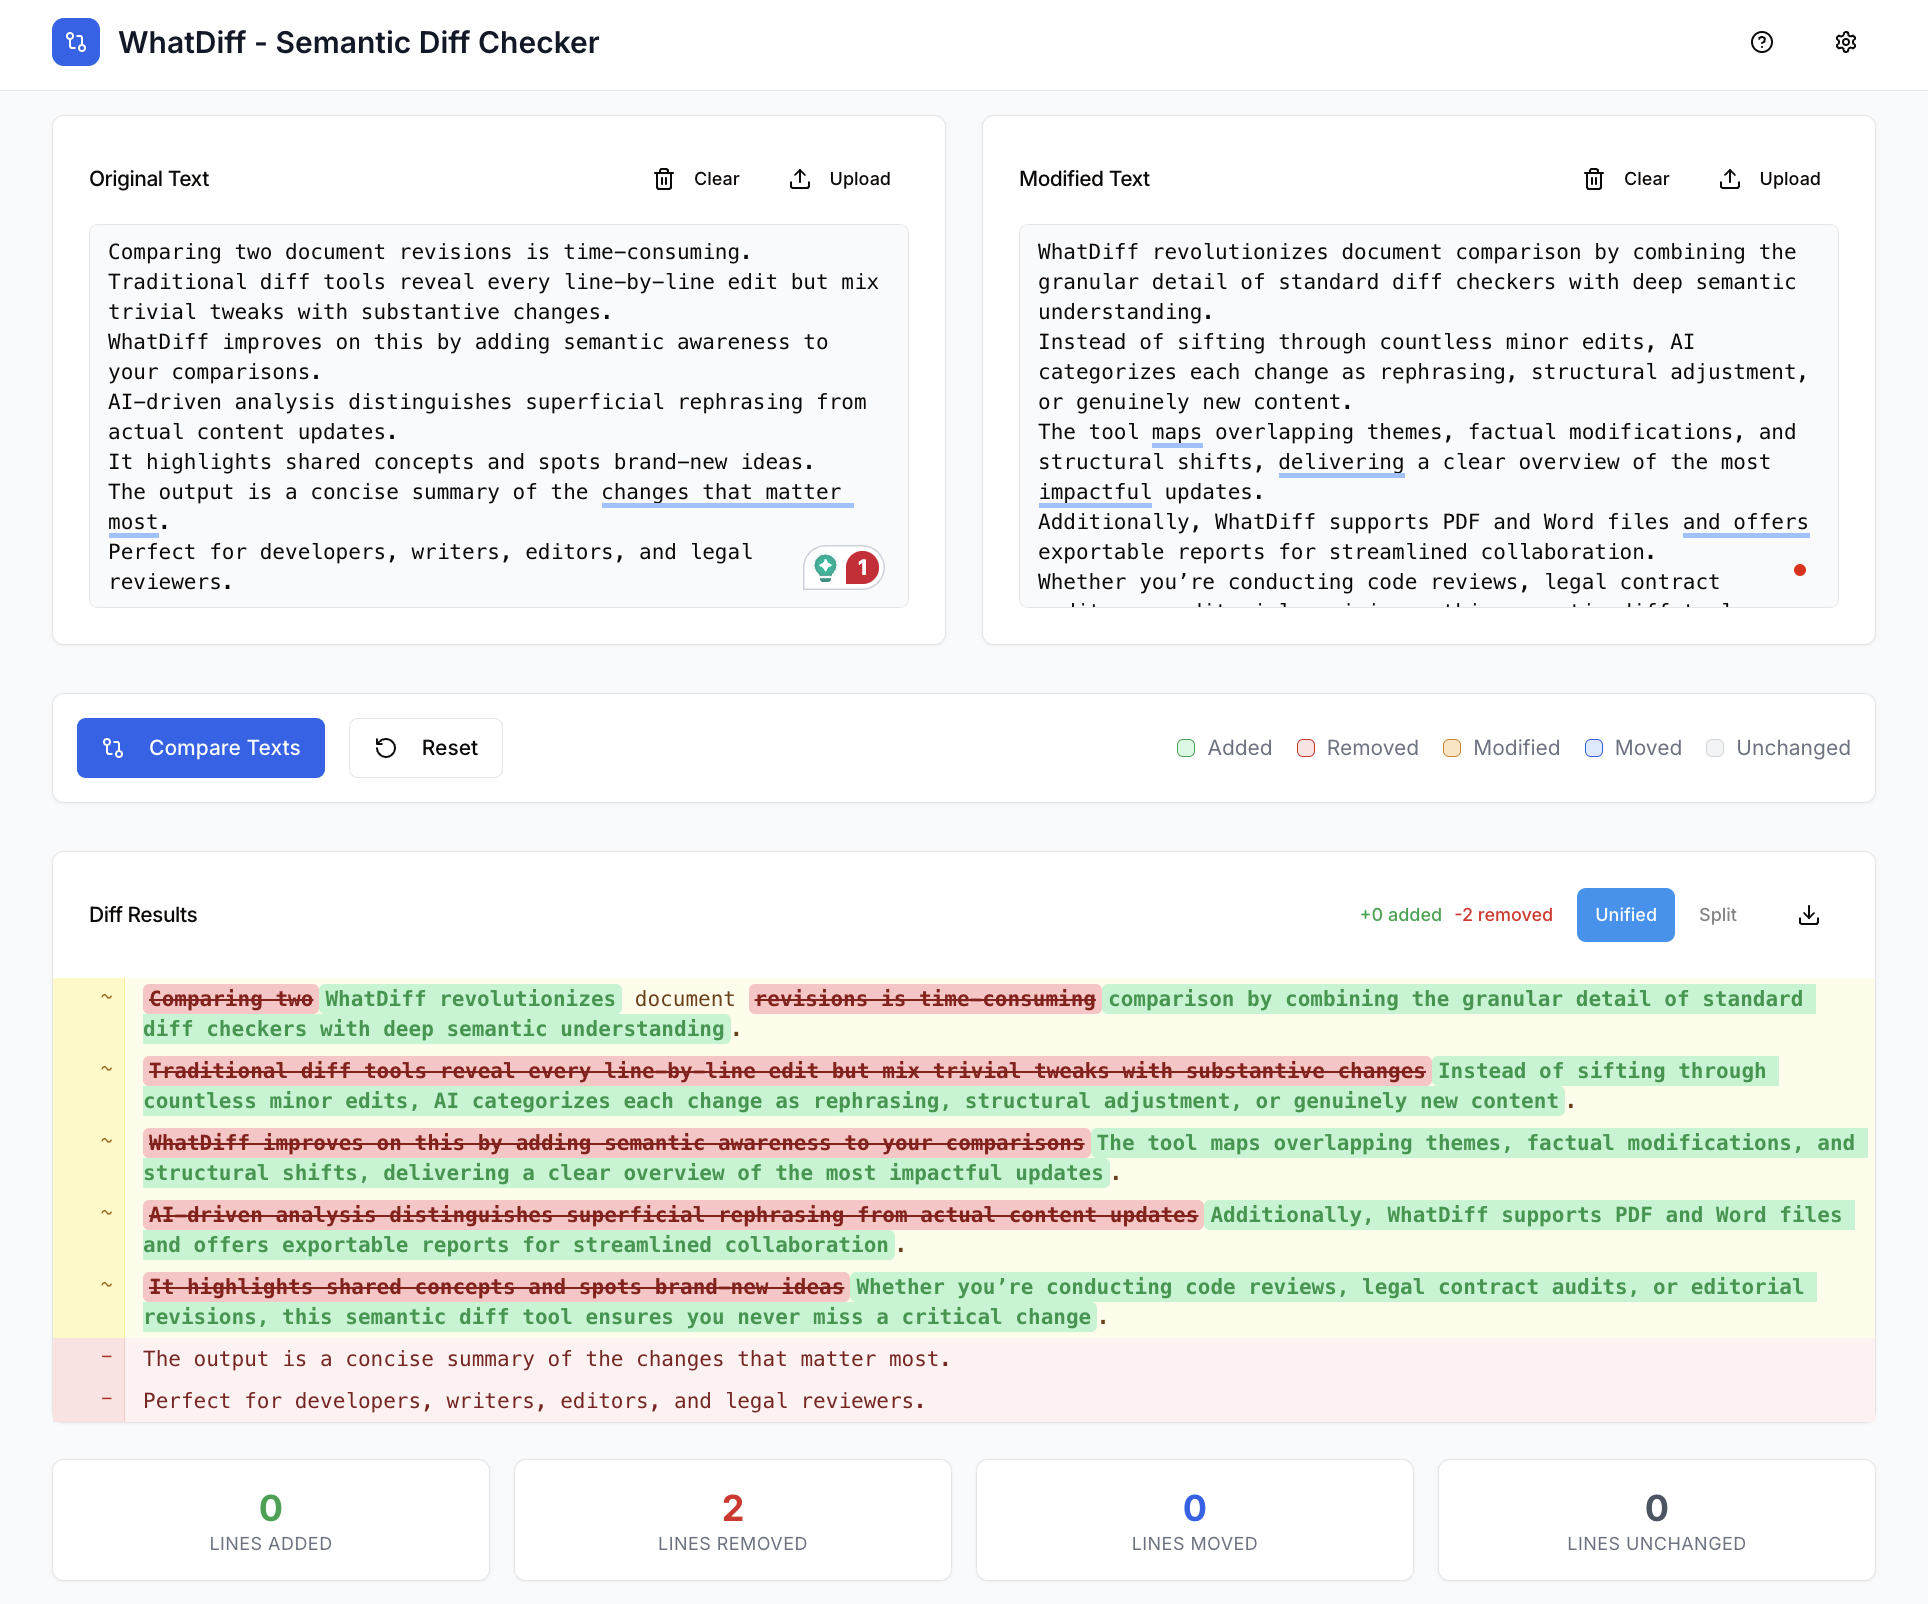Download the diff results

(1809, 915)
